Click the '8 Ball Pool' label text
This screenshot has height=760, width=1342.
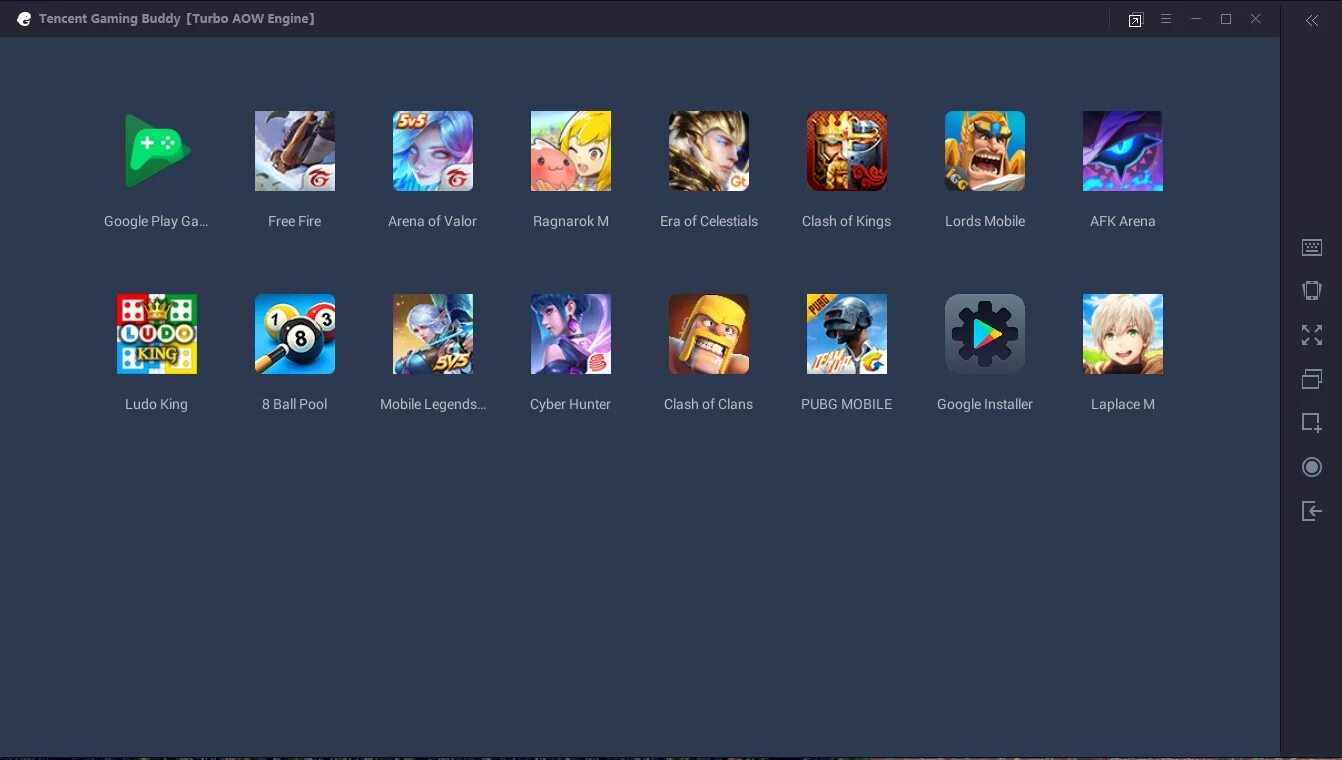pos(295,404)
